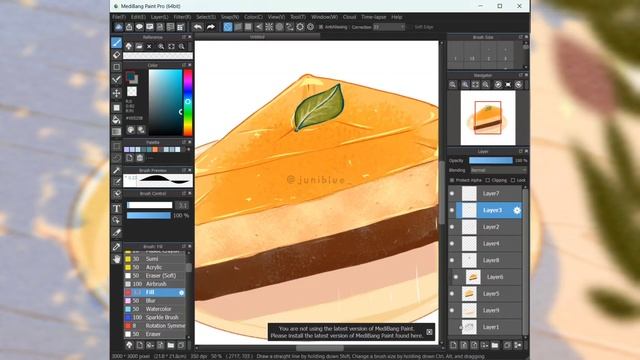640x360 pixels.
Task: Enable the Clipping checkbox
Action: (488, 180)
